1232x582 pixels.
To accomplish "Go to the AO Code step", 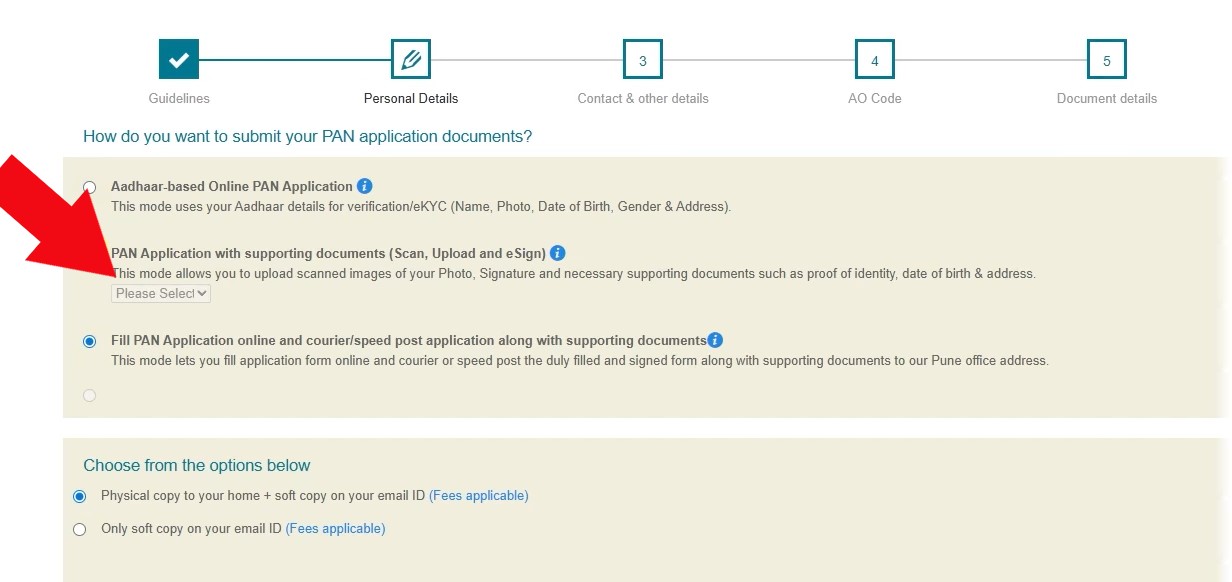I will 874,98.
